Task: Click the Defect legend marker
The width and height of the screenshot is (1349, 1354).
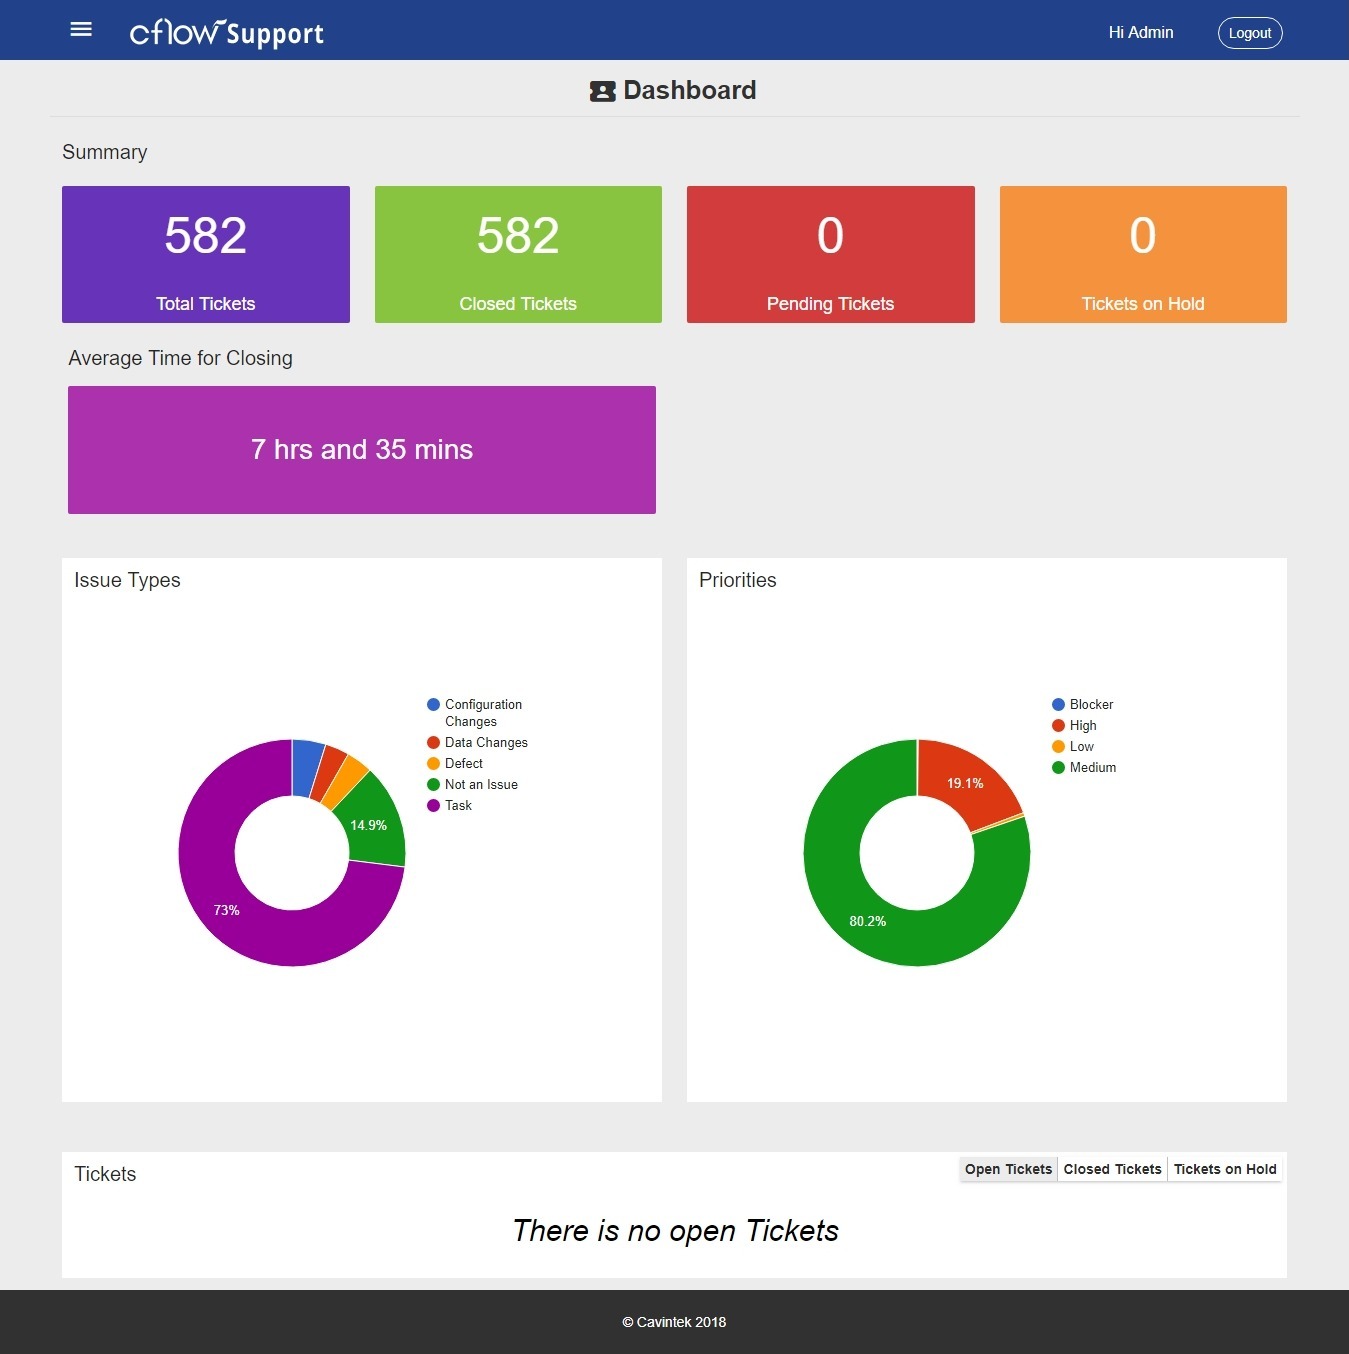Action: 433,764
